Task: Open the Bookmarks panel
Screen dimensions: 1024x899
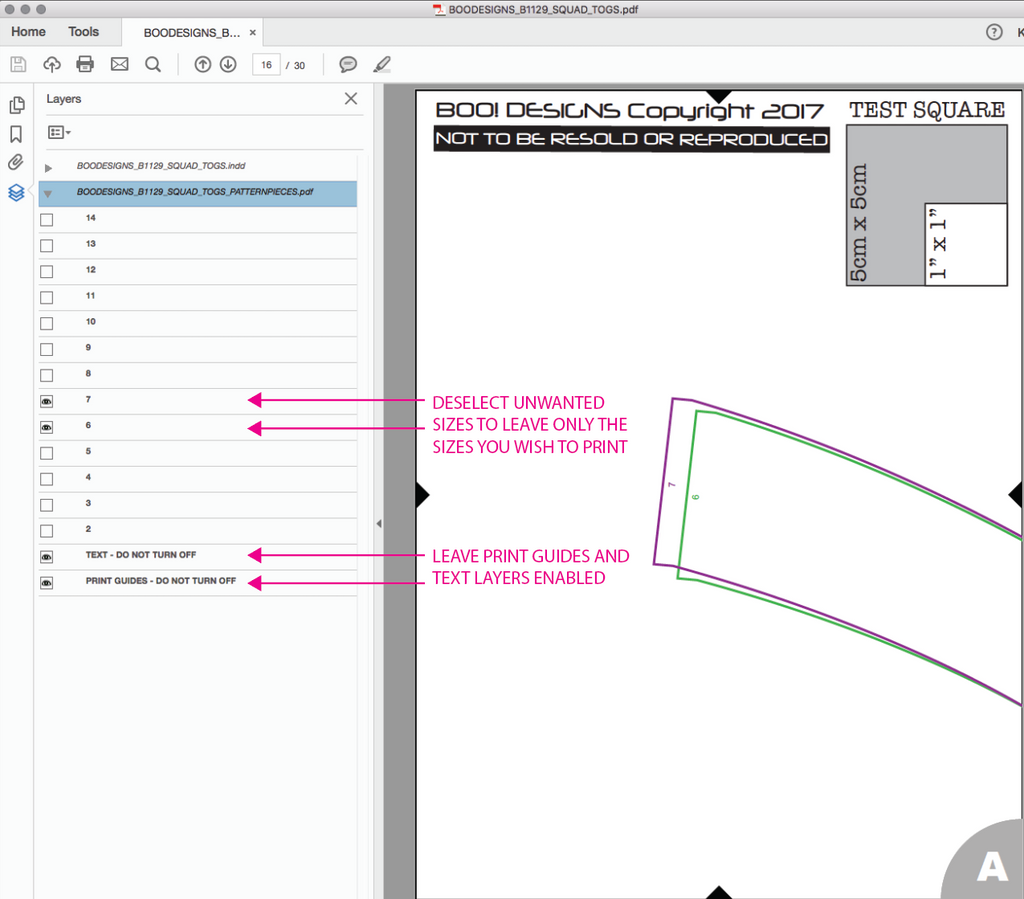Action: (17, 133)
